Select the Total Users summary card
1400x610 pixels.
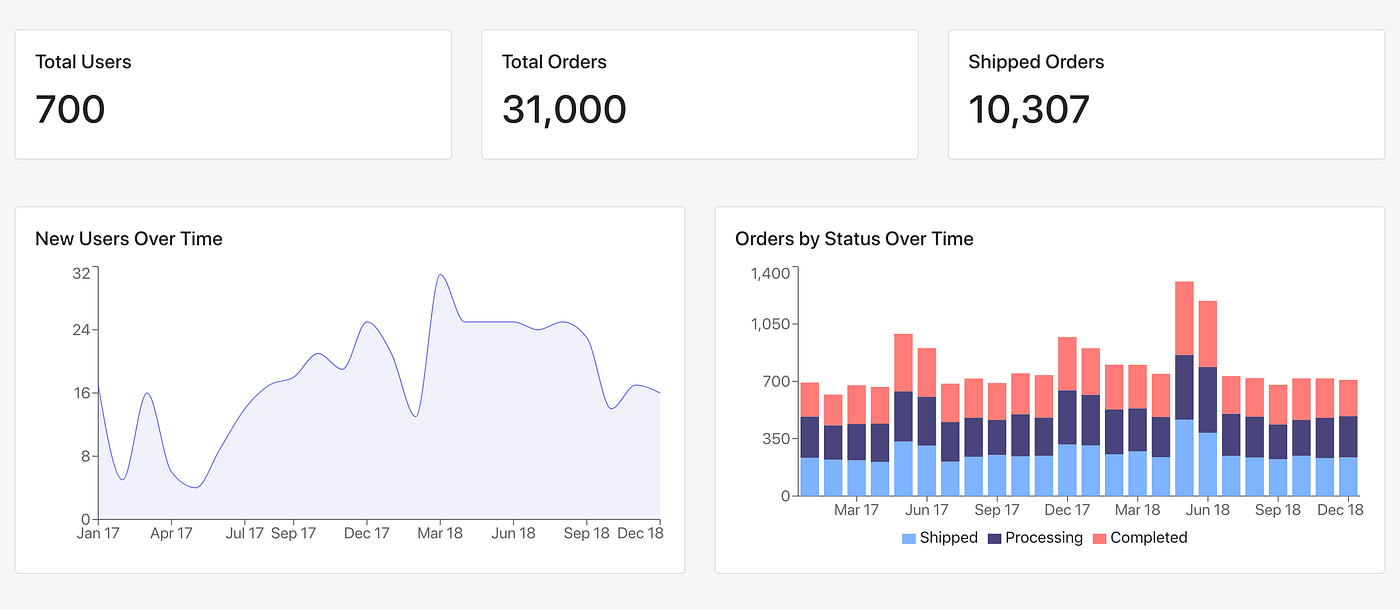[233, 94]
